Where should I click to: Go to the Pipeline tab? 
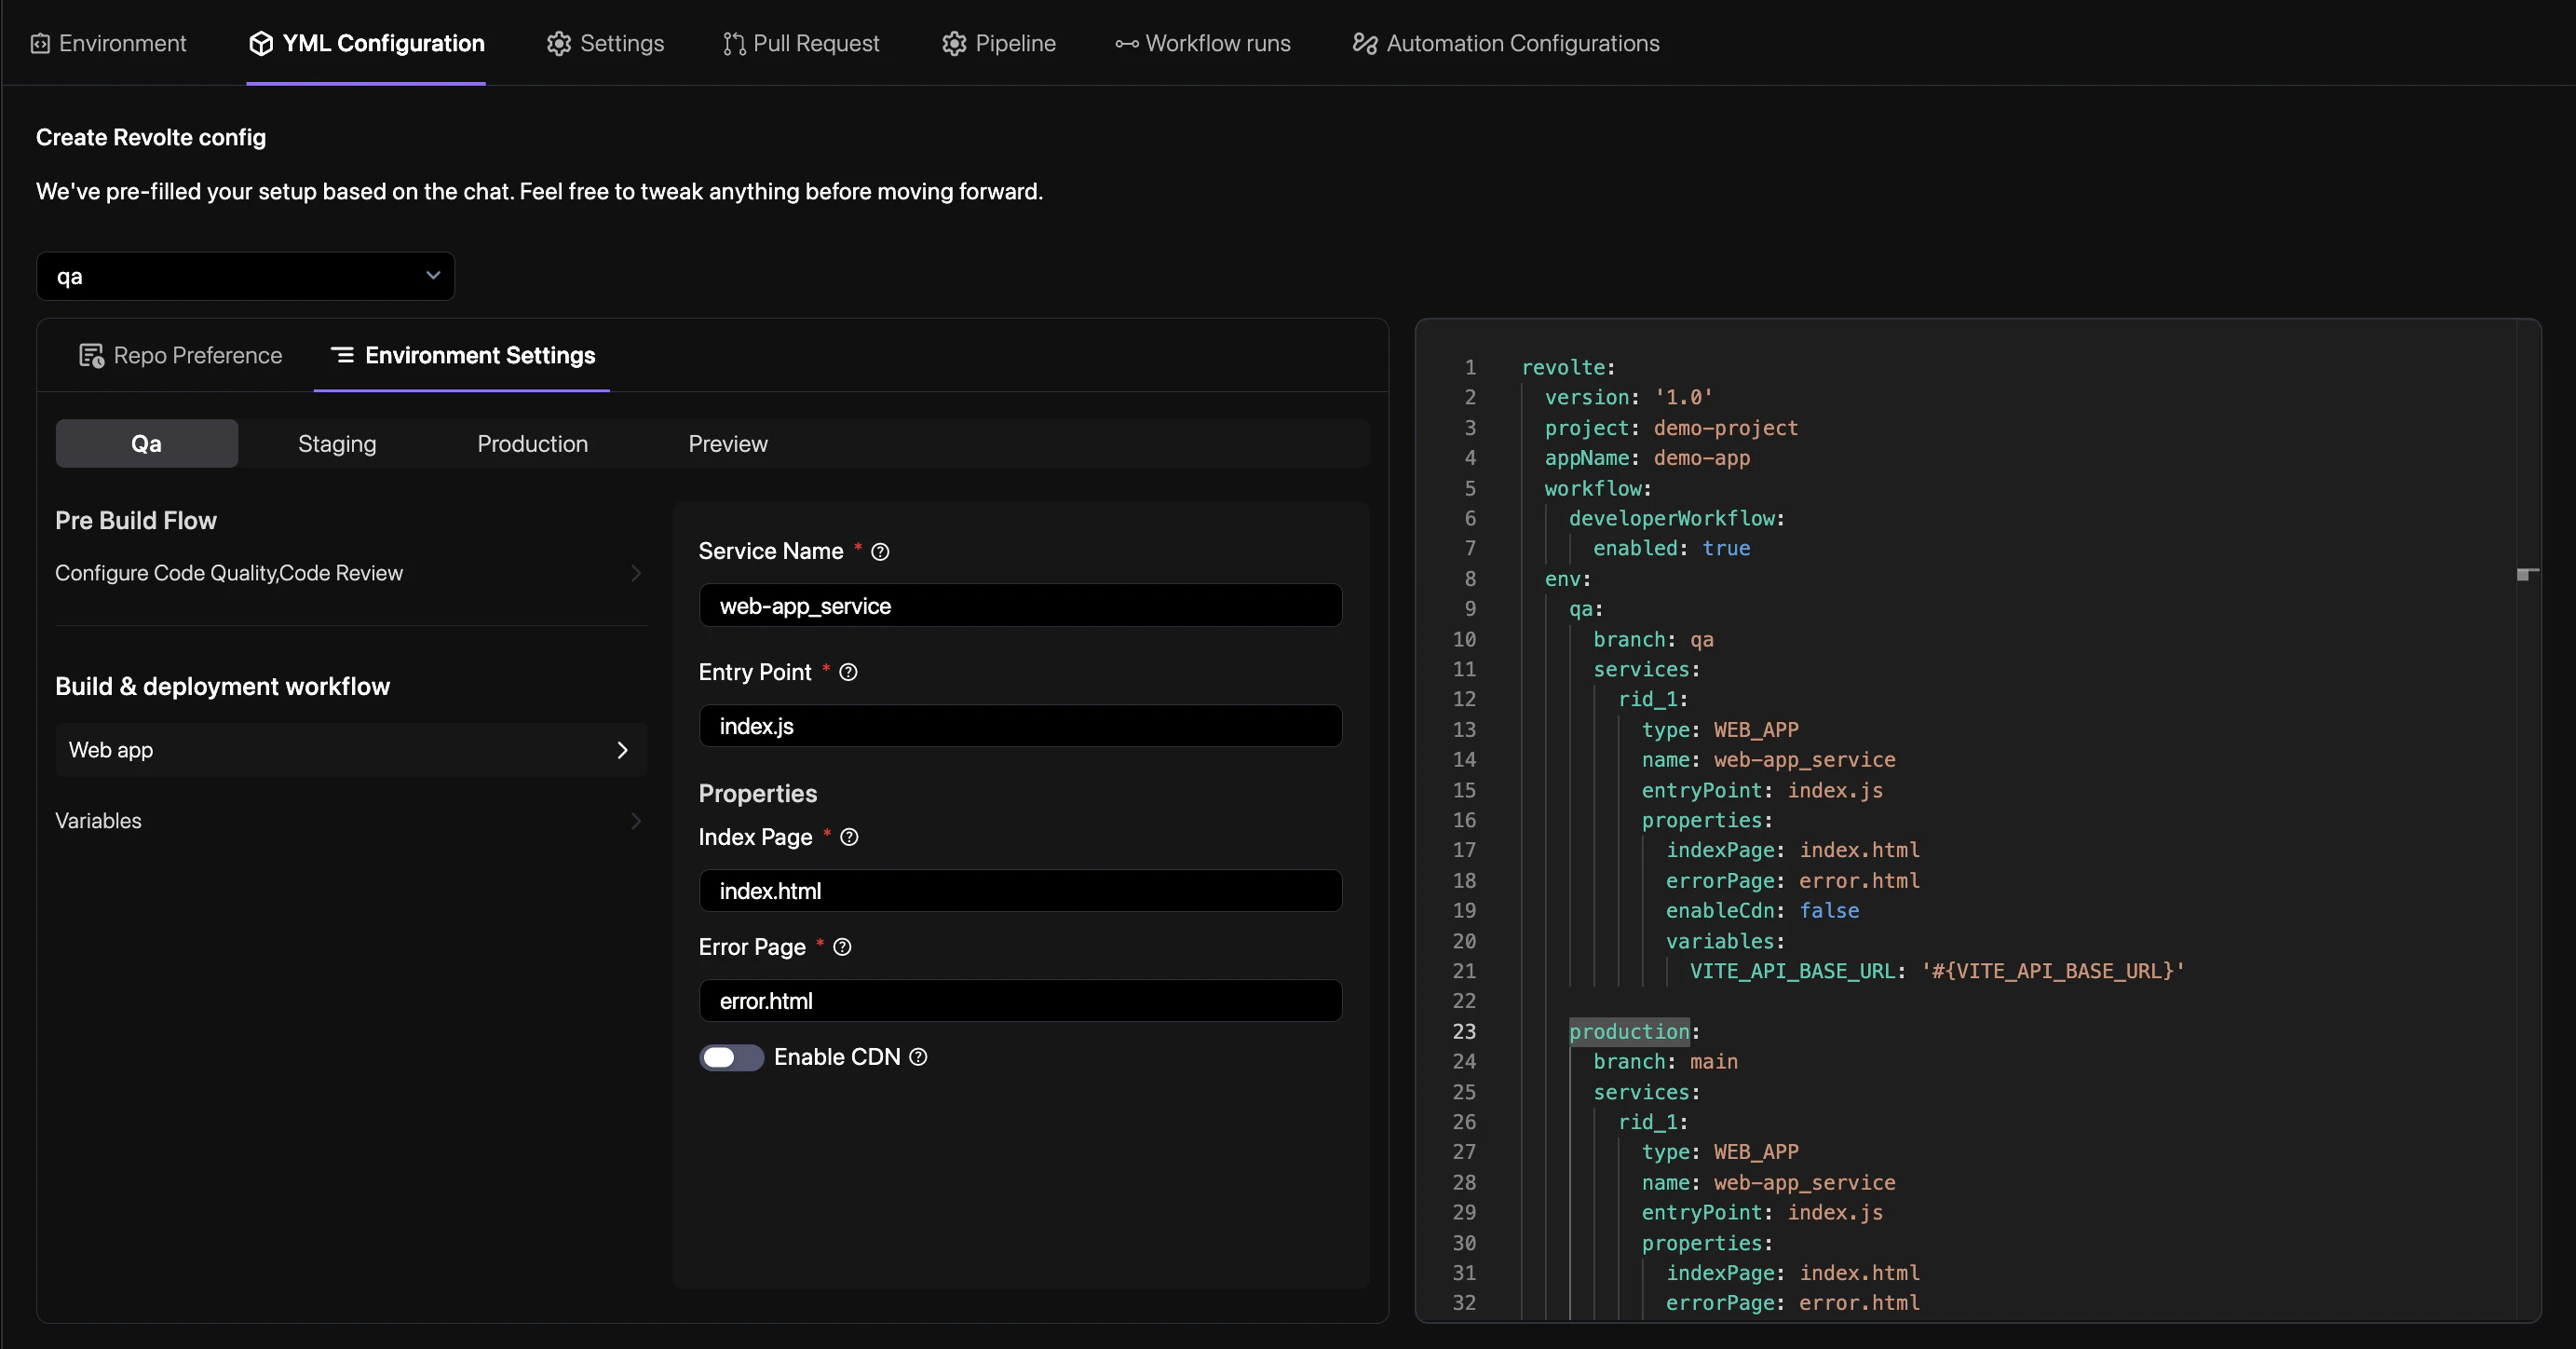point(998,43)
